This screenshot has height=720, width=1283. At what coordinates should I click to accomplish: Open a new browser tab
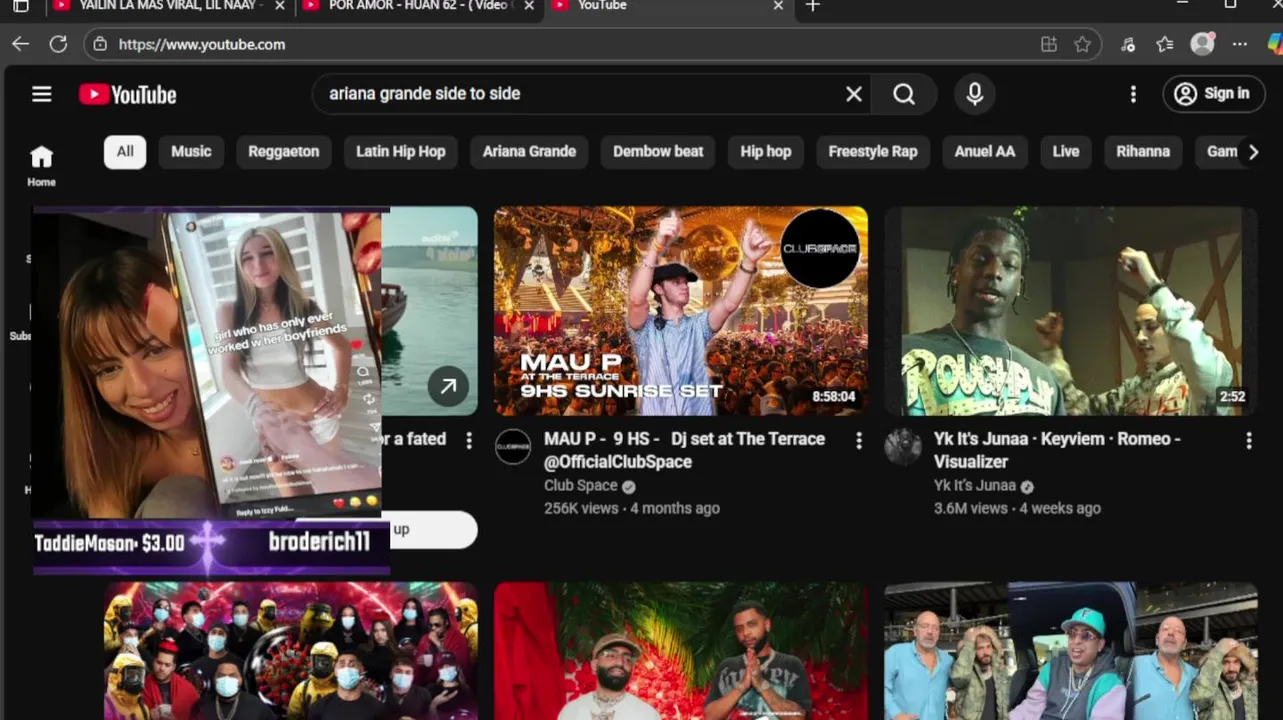click(x=813, y=6)
